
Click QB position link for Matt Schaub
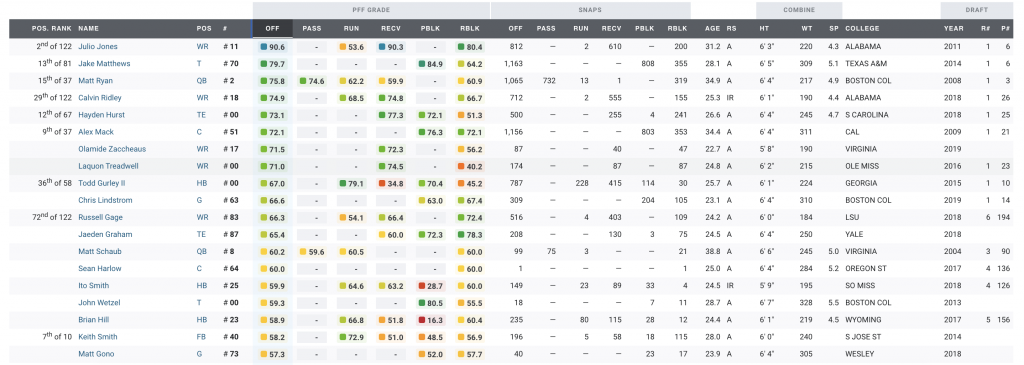pyautogui.click(x=202, y=251)
